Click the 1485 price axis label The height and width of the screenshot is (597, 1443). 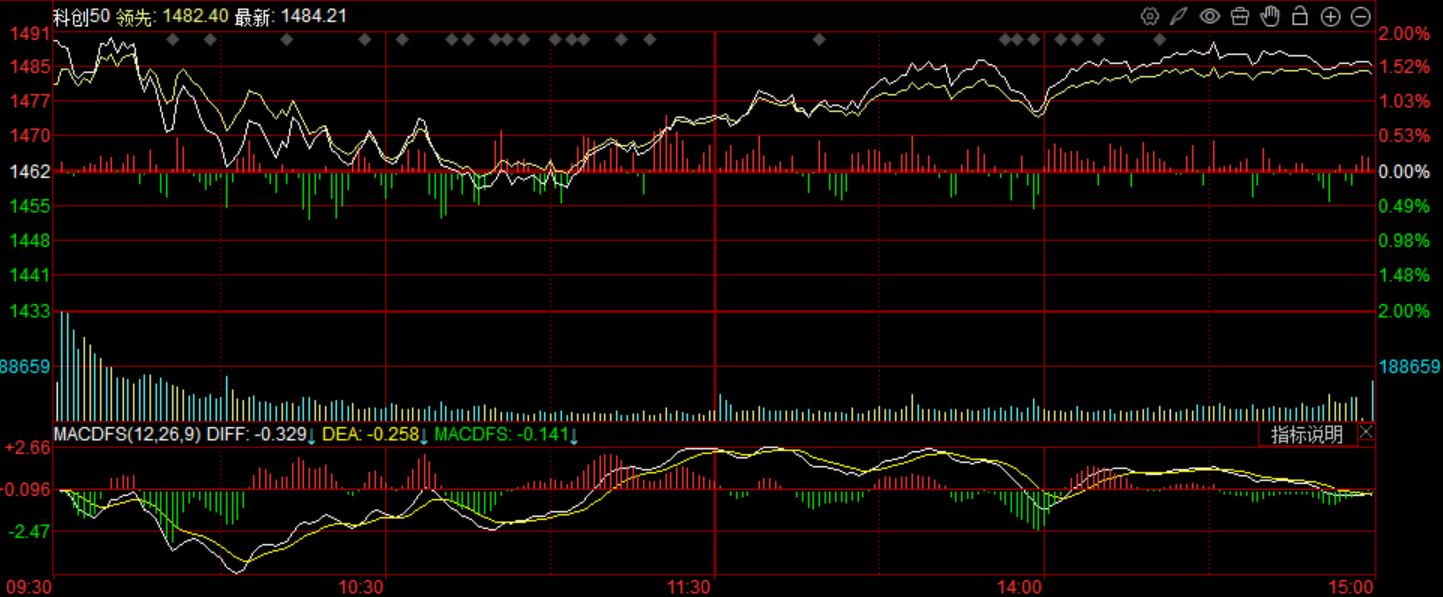(x=31, y=67)
